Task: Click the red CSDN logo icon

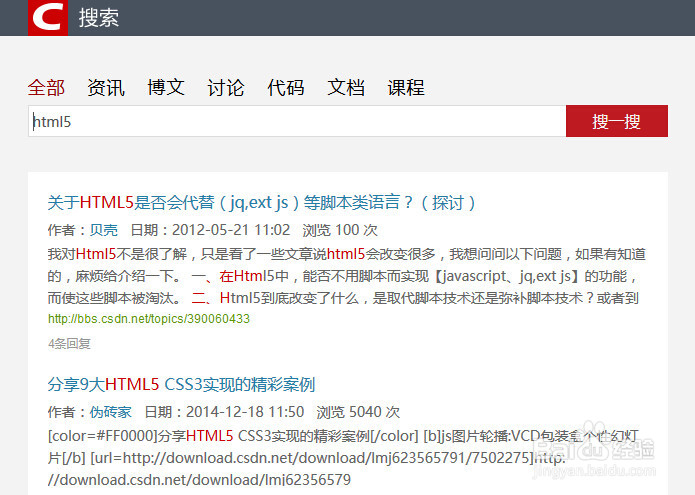Action: point(48,18)
